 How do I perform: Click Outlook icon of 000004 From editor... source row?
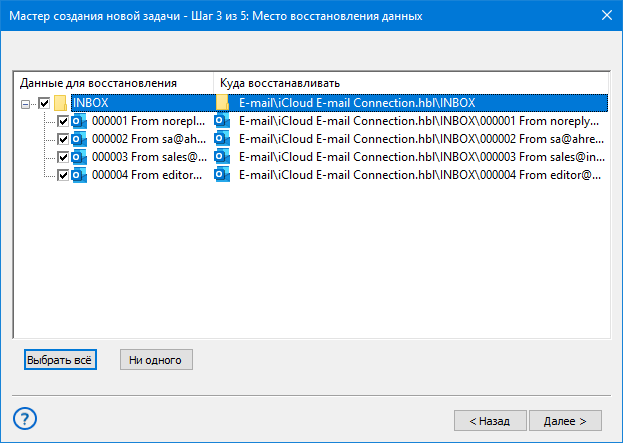79,175
